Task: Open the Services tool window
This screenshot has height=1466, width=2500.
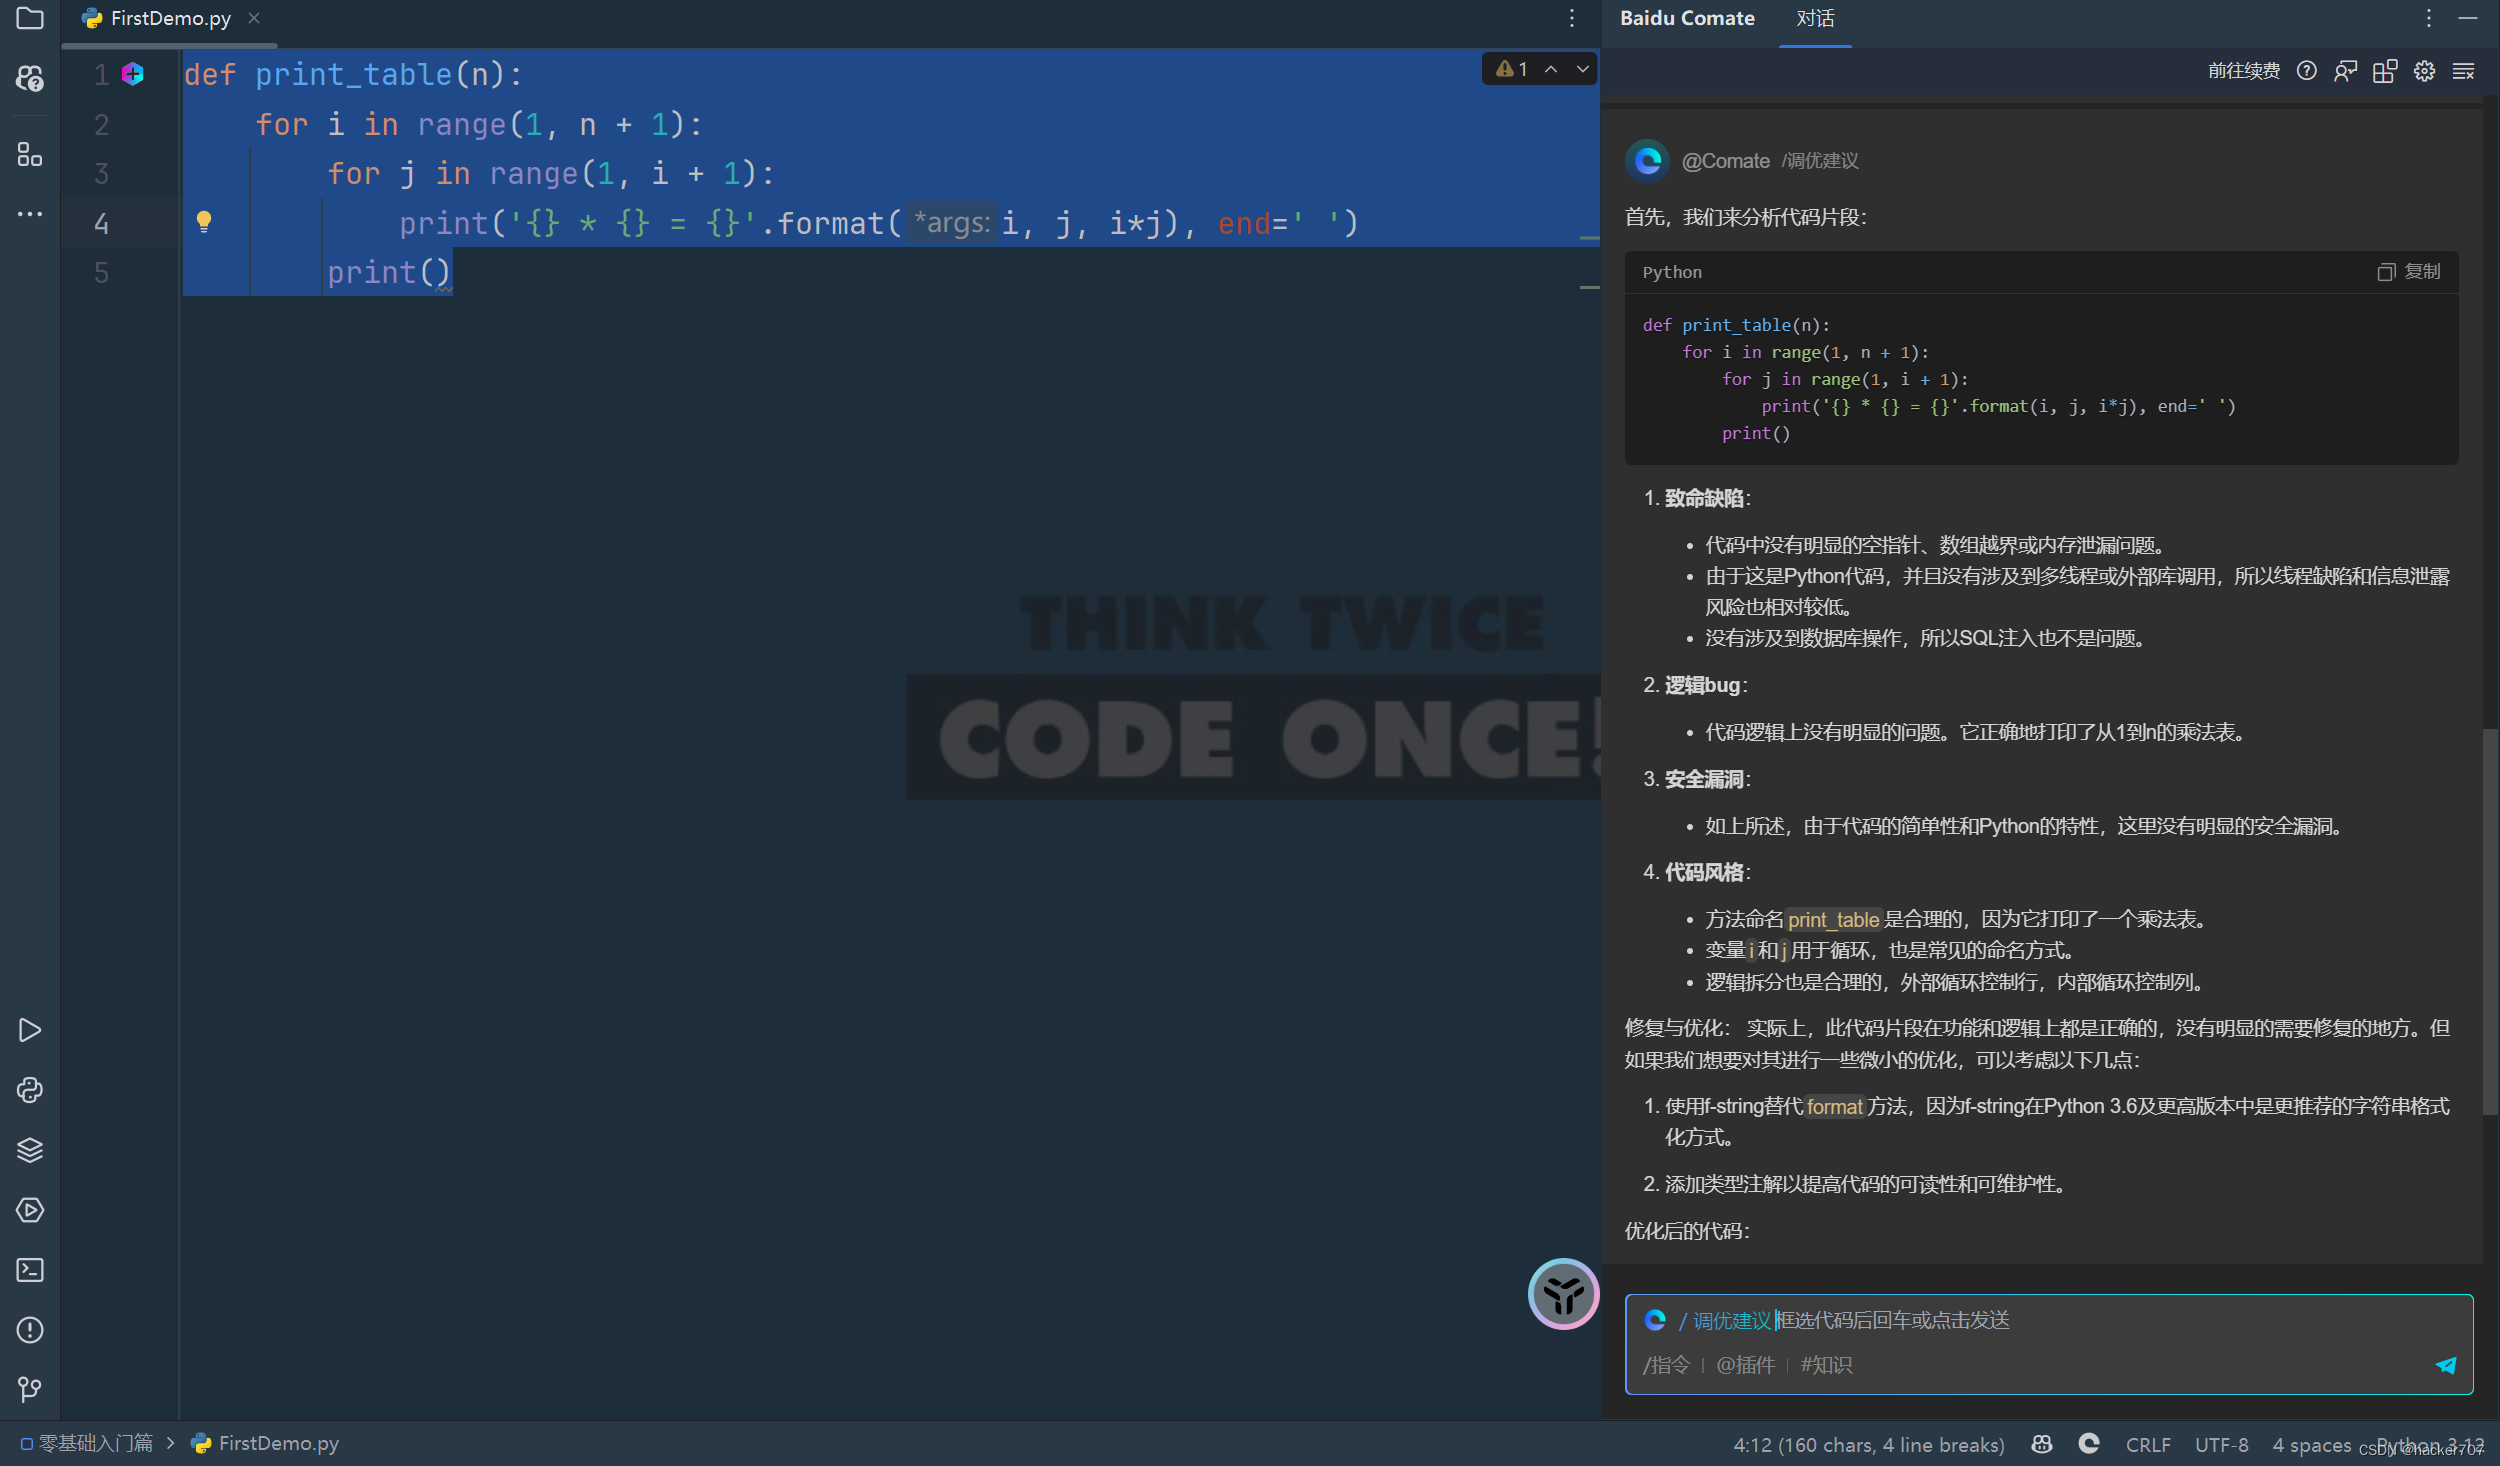Action: [30, 1210]
